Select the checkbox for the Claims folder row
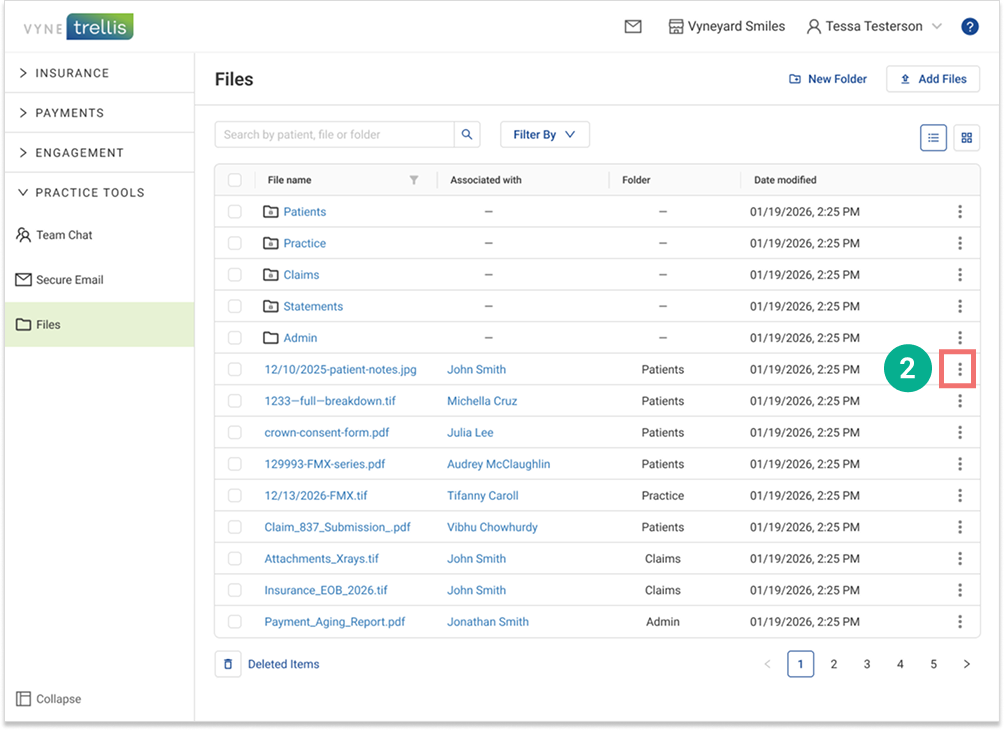 235,275
